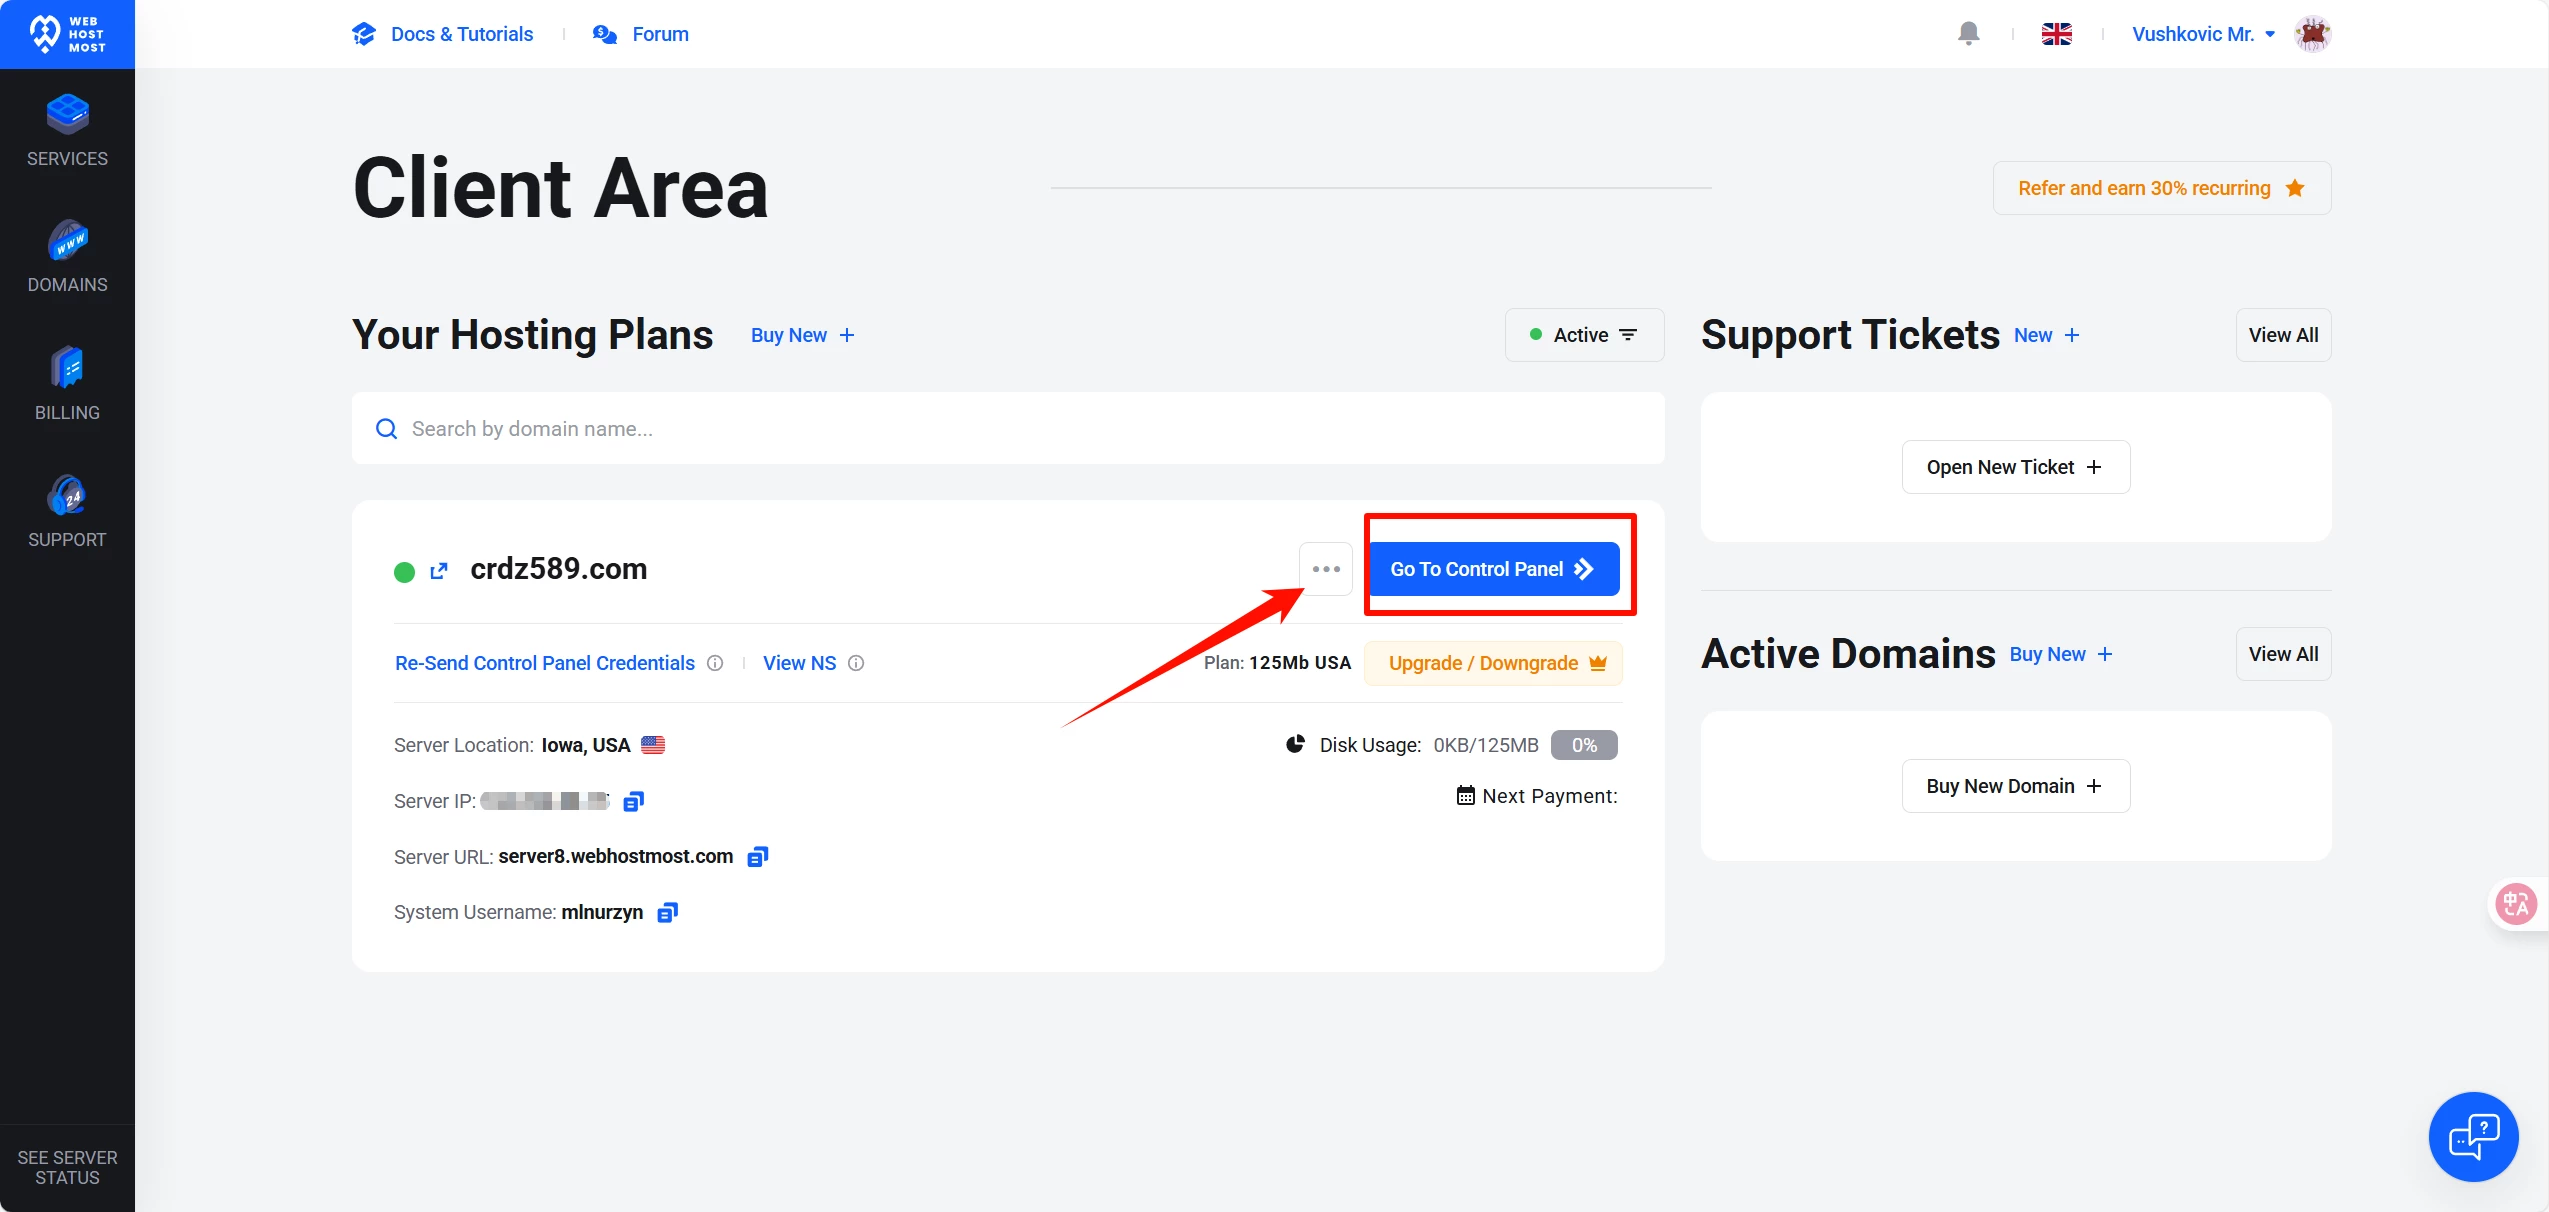Open the three-dots menu for crdz589.com
This screenshot has height=1212, width=2549.
point(1326,569)
